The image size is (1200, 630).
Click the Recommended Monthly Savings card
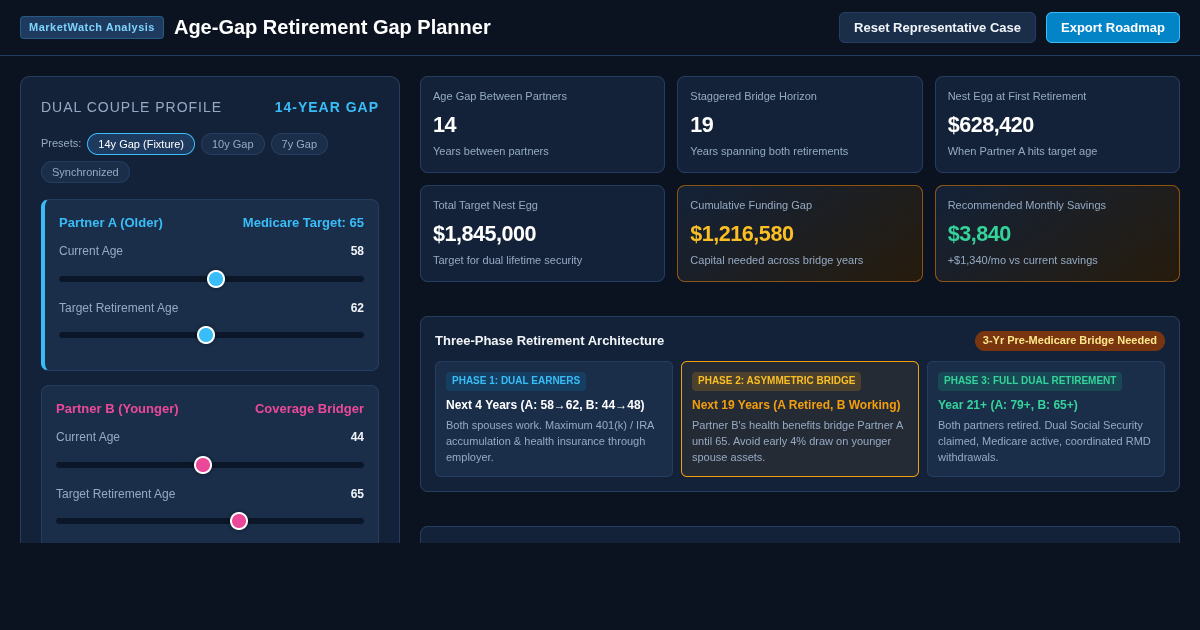(1057, 233)
